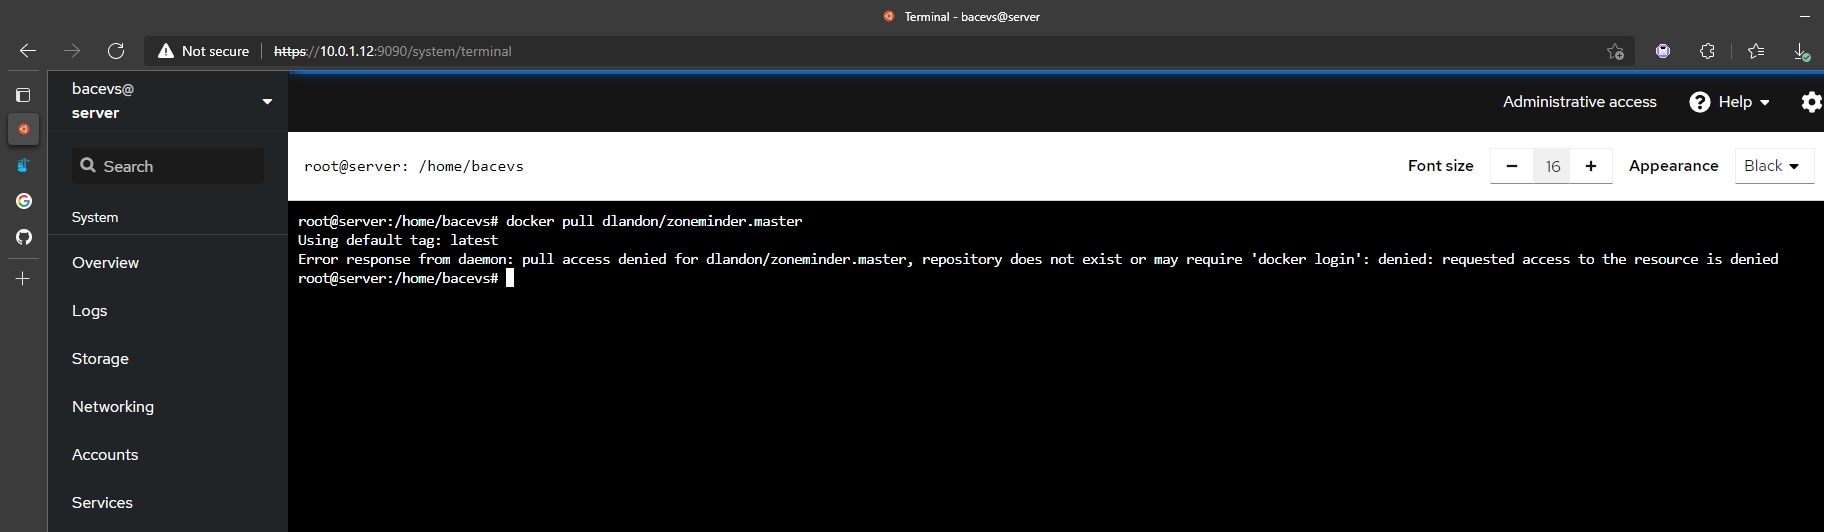Minimize the browser window
This screenshot has height=532, width=1824.
point(1805,16)
